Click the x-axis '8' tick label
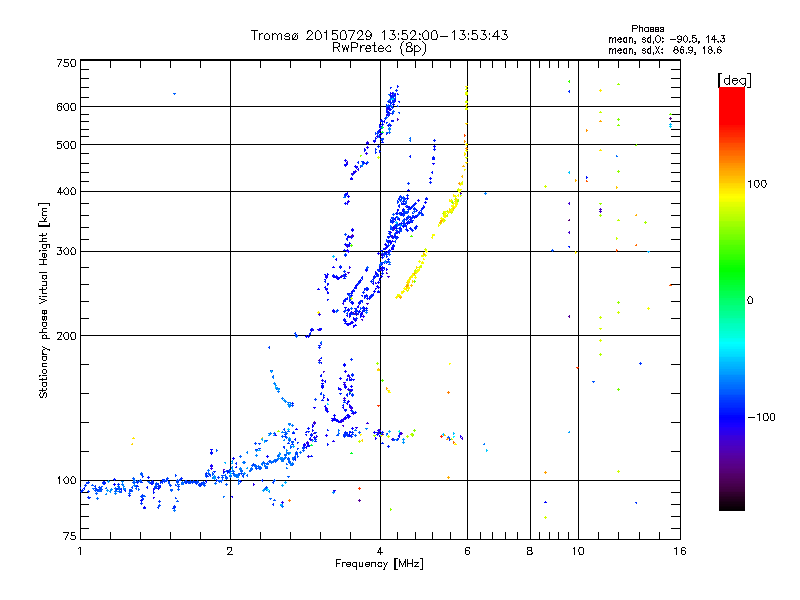This screenshot has height=600, width=800. pyautogui.click(x=530, y=551)
